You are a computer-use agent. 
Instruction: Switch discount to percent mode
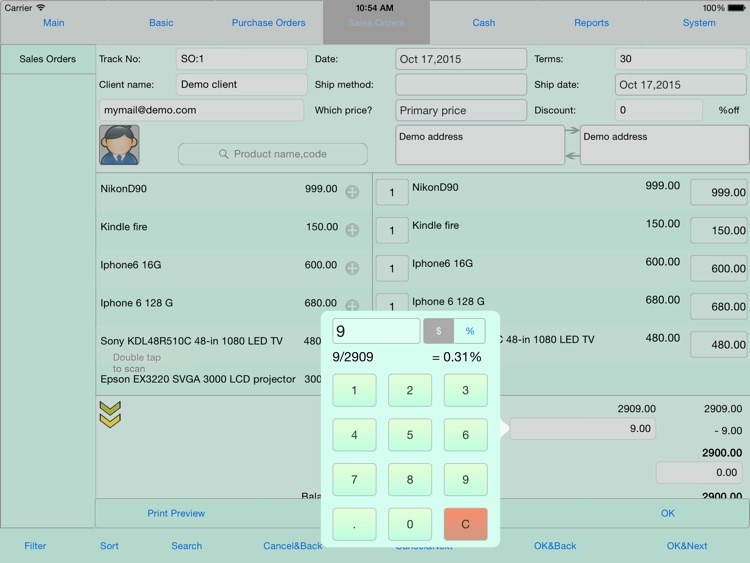(470, 331)
